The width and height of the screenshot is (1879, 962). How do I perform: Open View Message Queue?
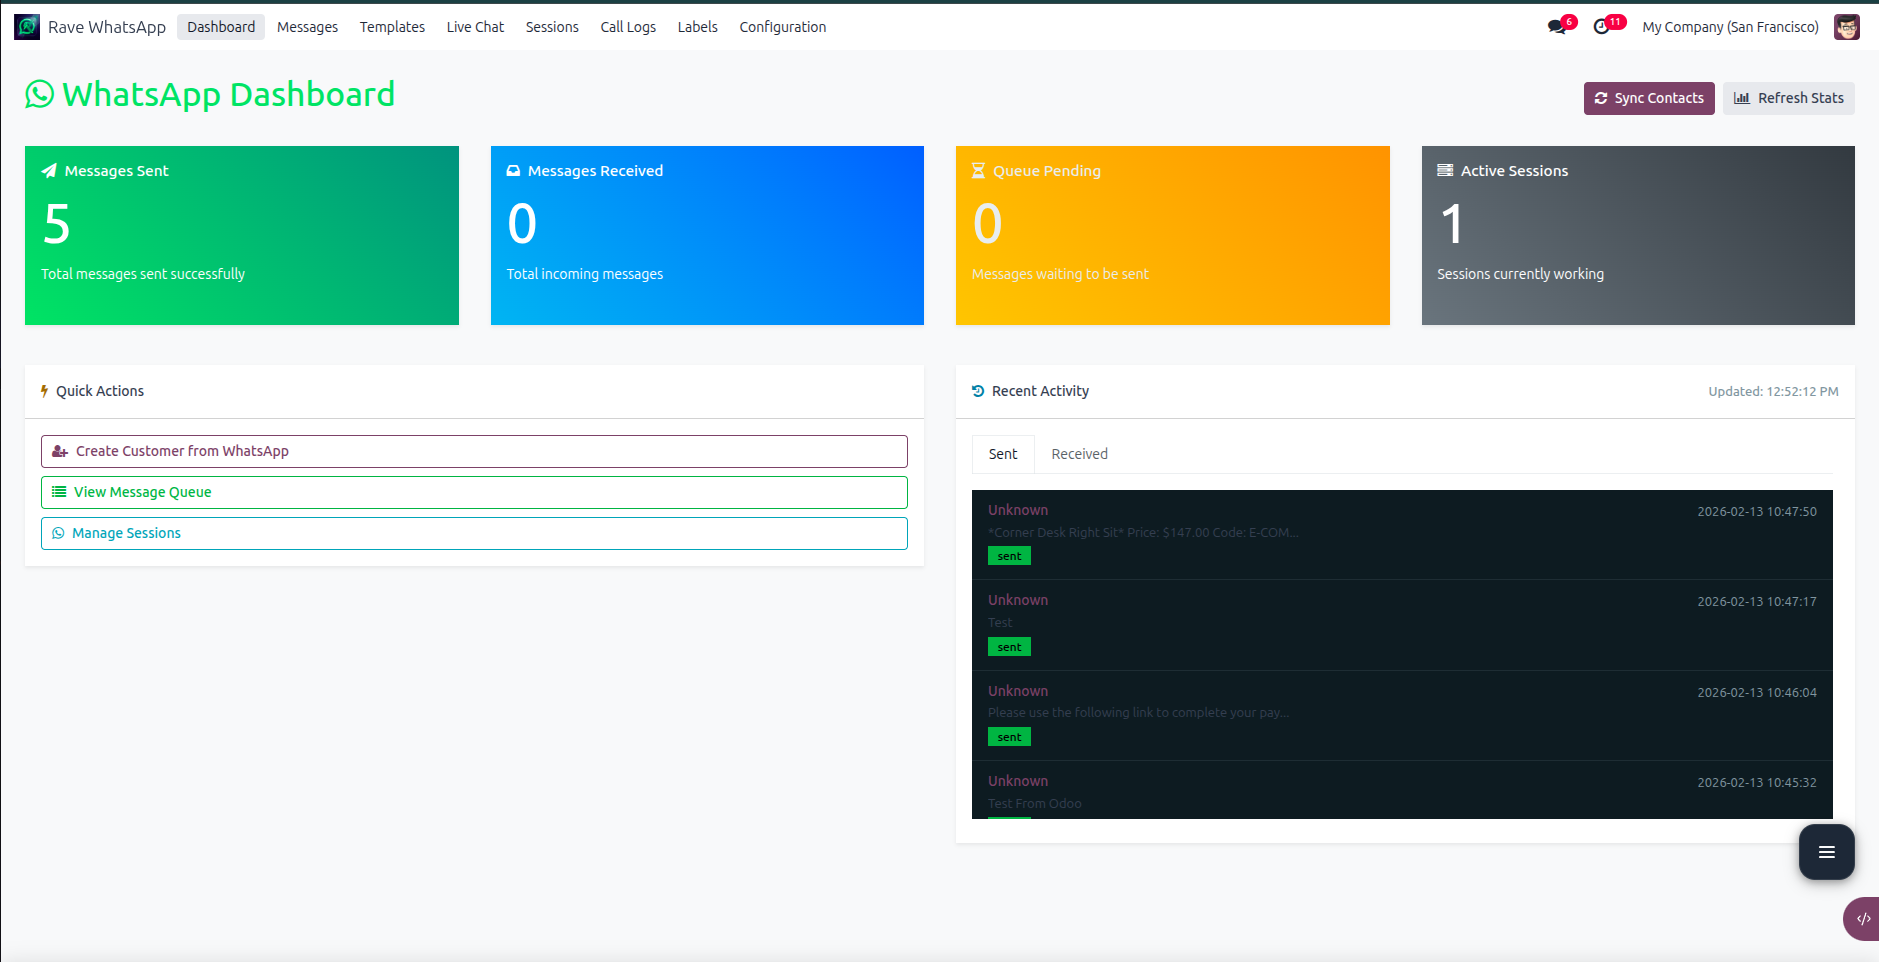(x=474, y=492)
